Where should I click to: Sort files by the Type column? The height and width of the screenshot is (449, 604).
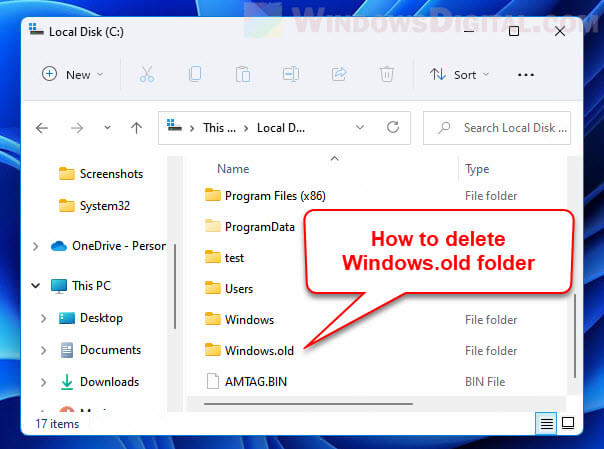[x=477, y=169]
